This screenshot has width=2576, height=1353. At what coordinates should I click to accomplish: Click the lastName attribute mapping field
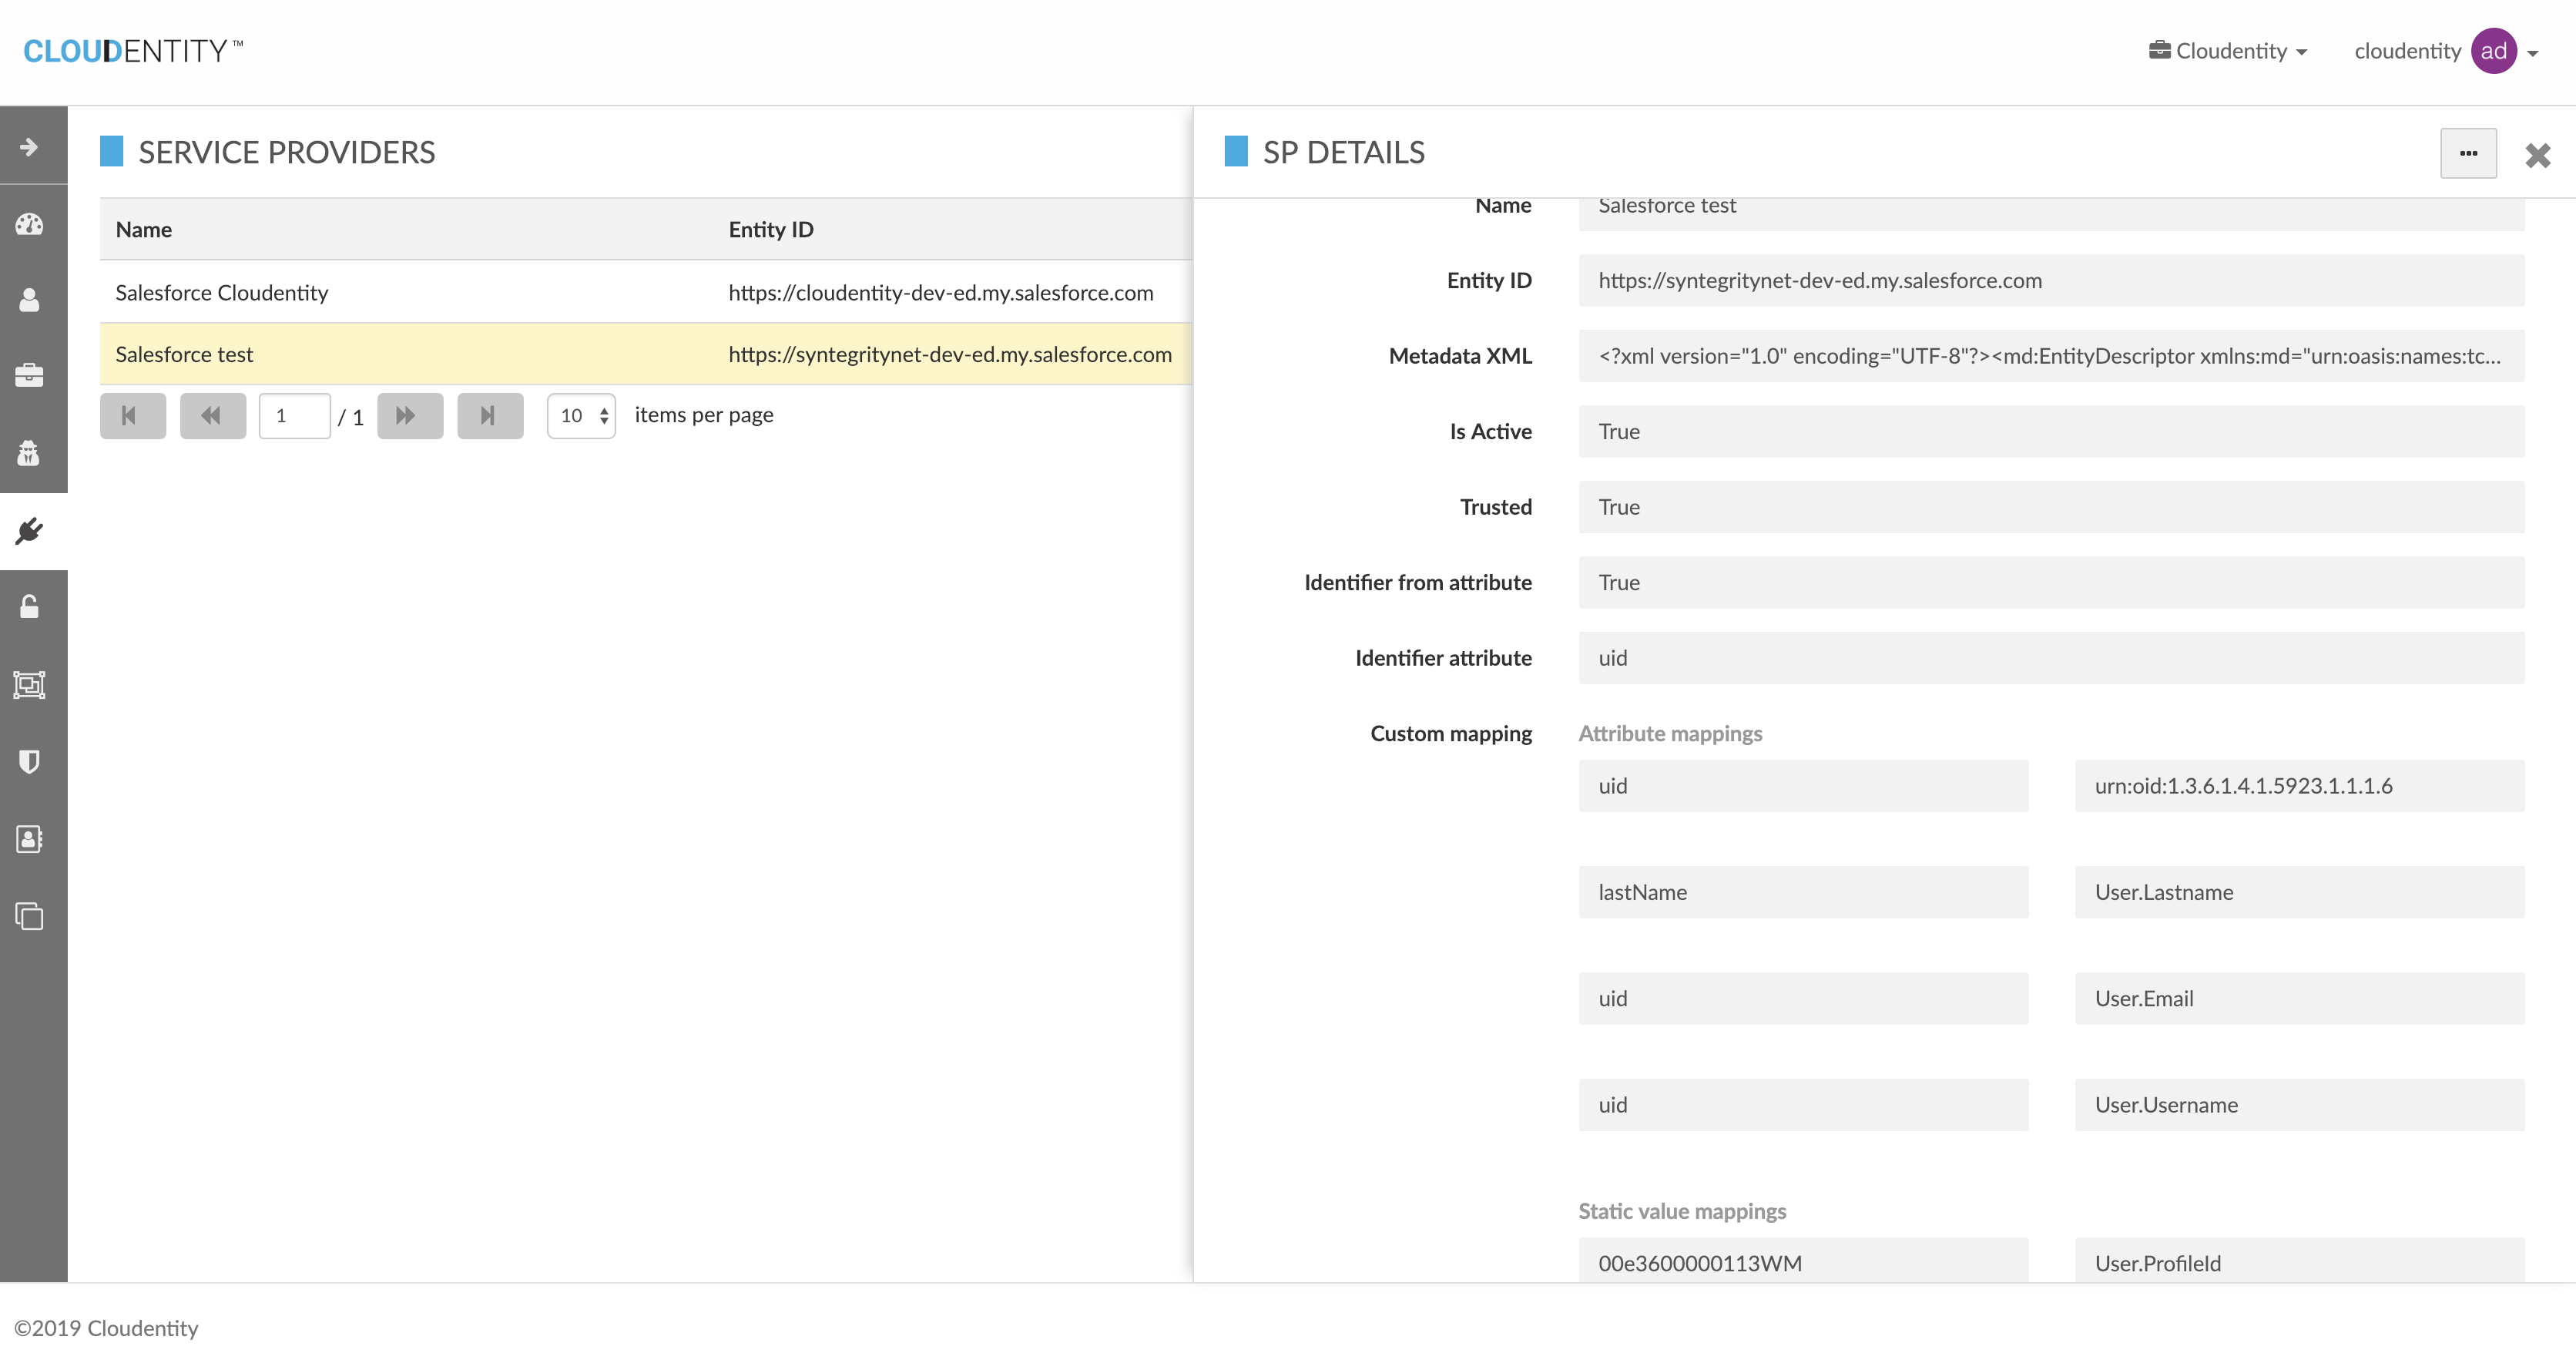(x=1803, y=892)
